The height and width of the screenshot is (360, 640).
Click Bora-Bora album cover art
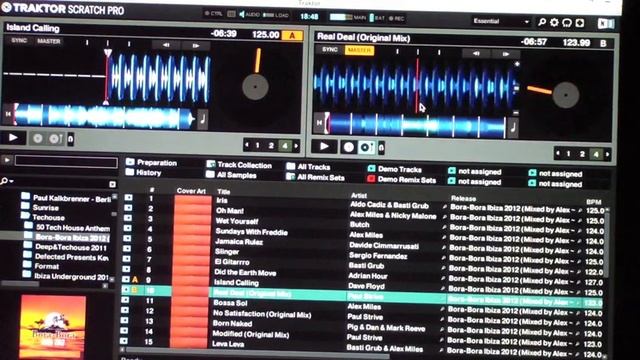pyautogui.click(x=53, y=327)
